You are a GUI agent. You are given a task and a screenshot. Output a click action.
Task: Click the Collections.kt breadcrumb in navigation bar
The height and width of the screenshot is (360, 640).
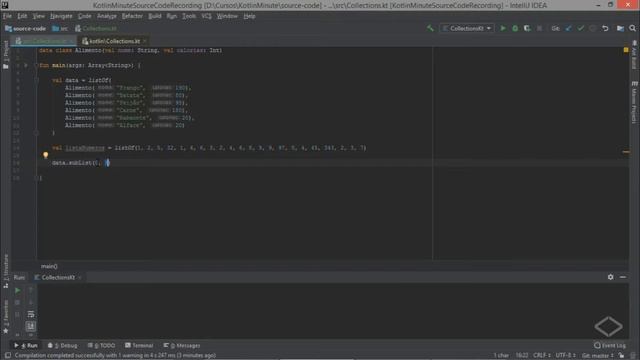96,29
